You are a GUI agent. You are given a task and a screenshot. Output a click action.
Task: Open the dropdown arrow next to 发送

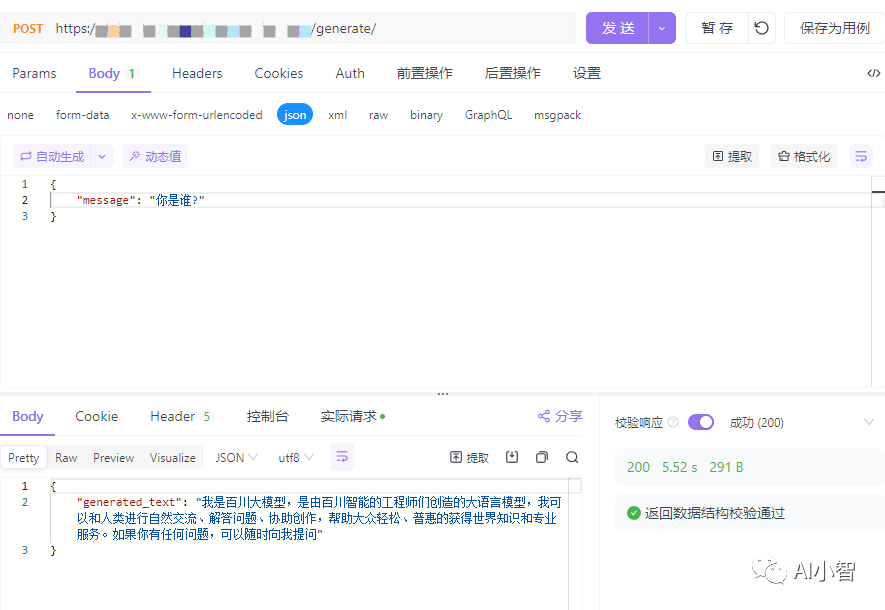662,28
